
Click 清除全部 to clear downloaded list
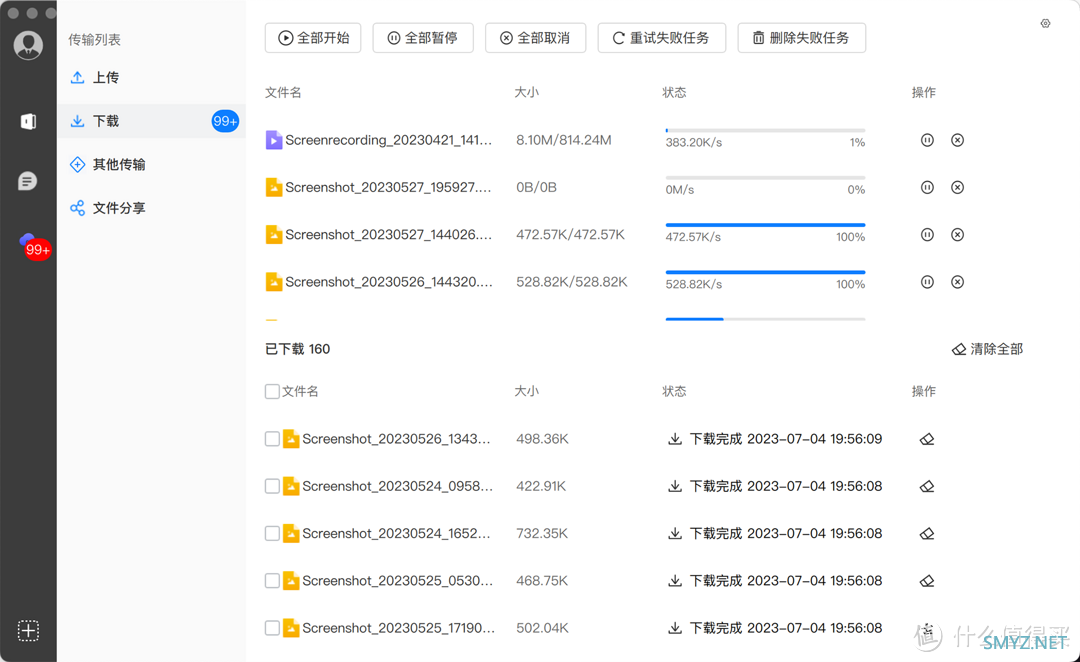point(987,349)
